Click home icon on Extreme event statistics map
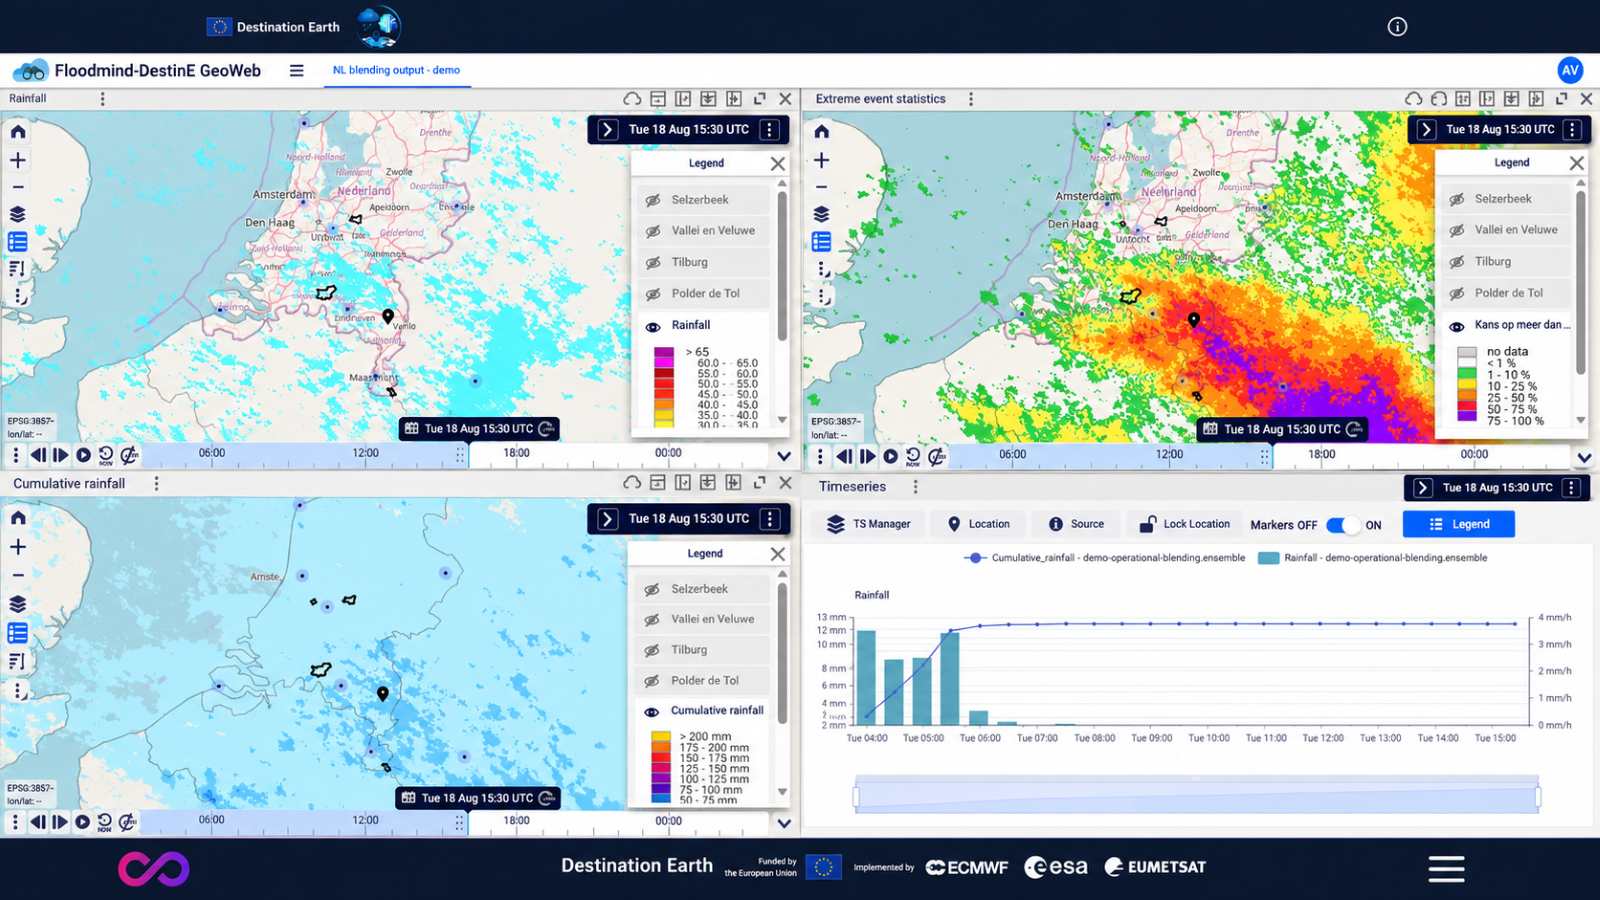1600x900 pixels. point(822,132)
